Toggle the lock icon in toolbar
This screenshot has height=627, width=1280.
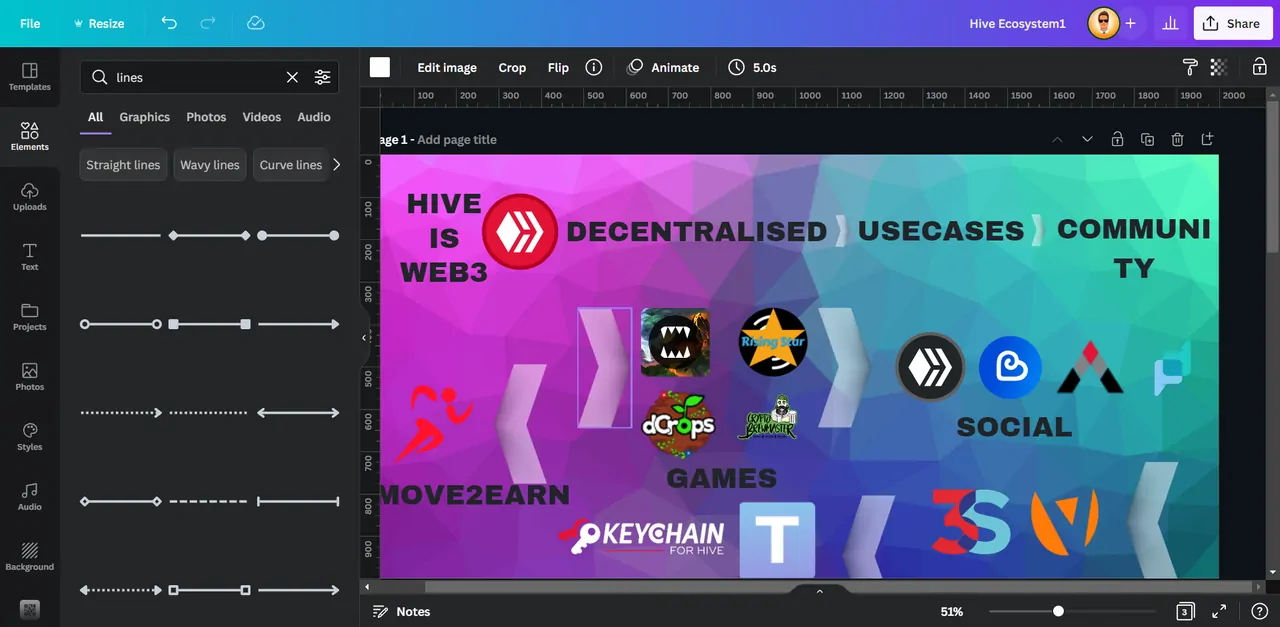coord(1260,67)
